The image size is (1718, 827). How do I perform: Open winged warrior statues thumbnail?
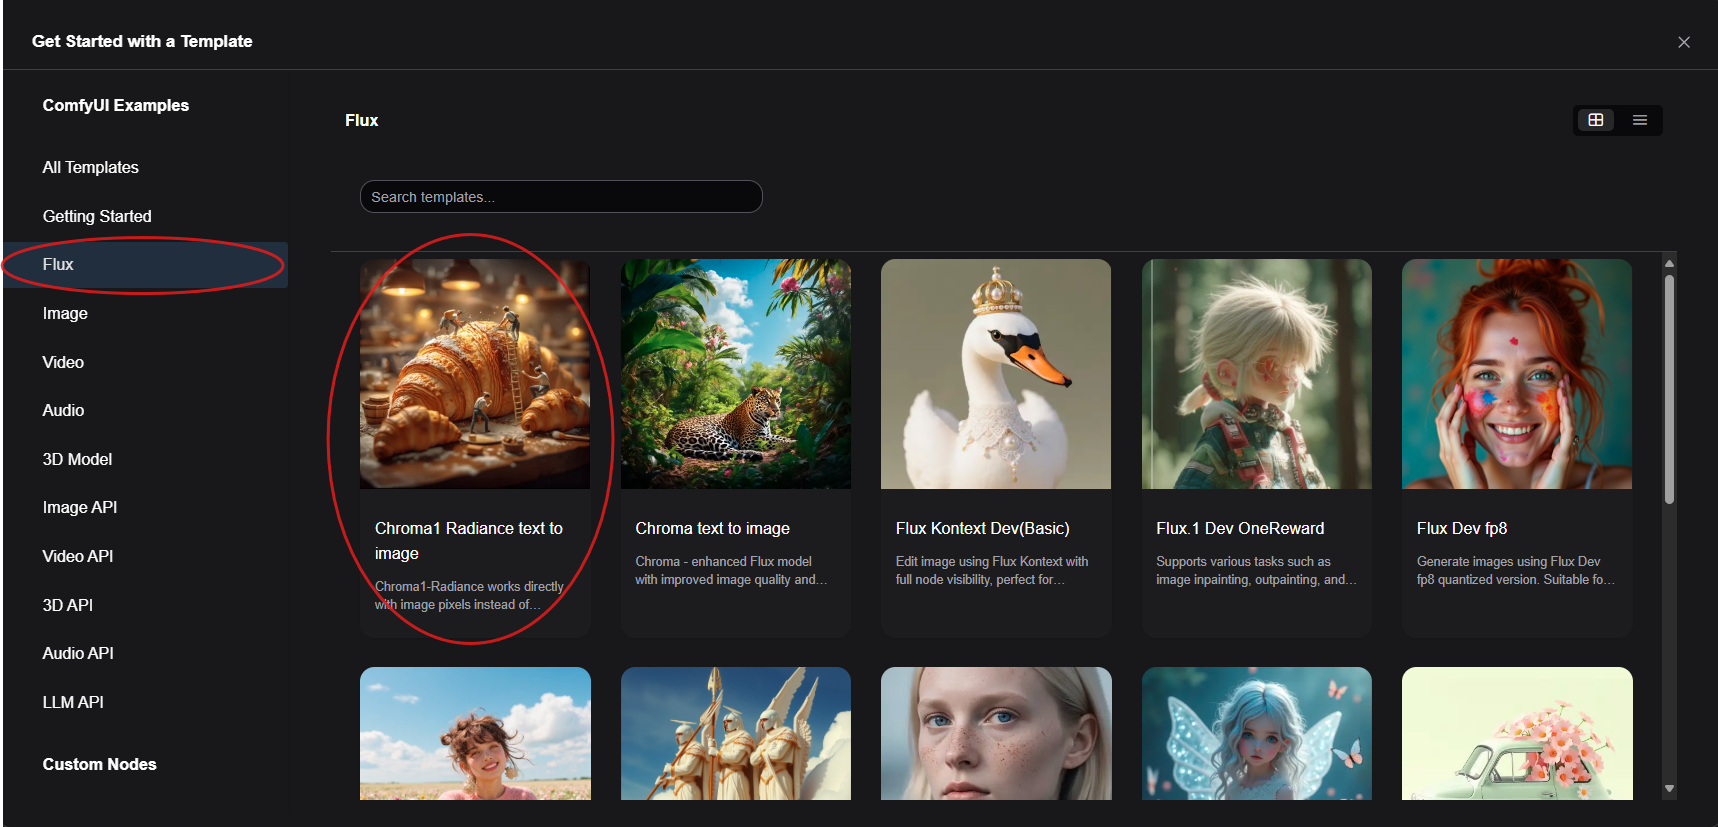(736, 733)
